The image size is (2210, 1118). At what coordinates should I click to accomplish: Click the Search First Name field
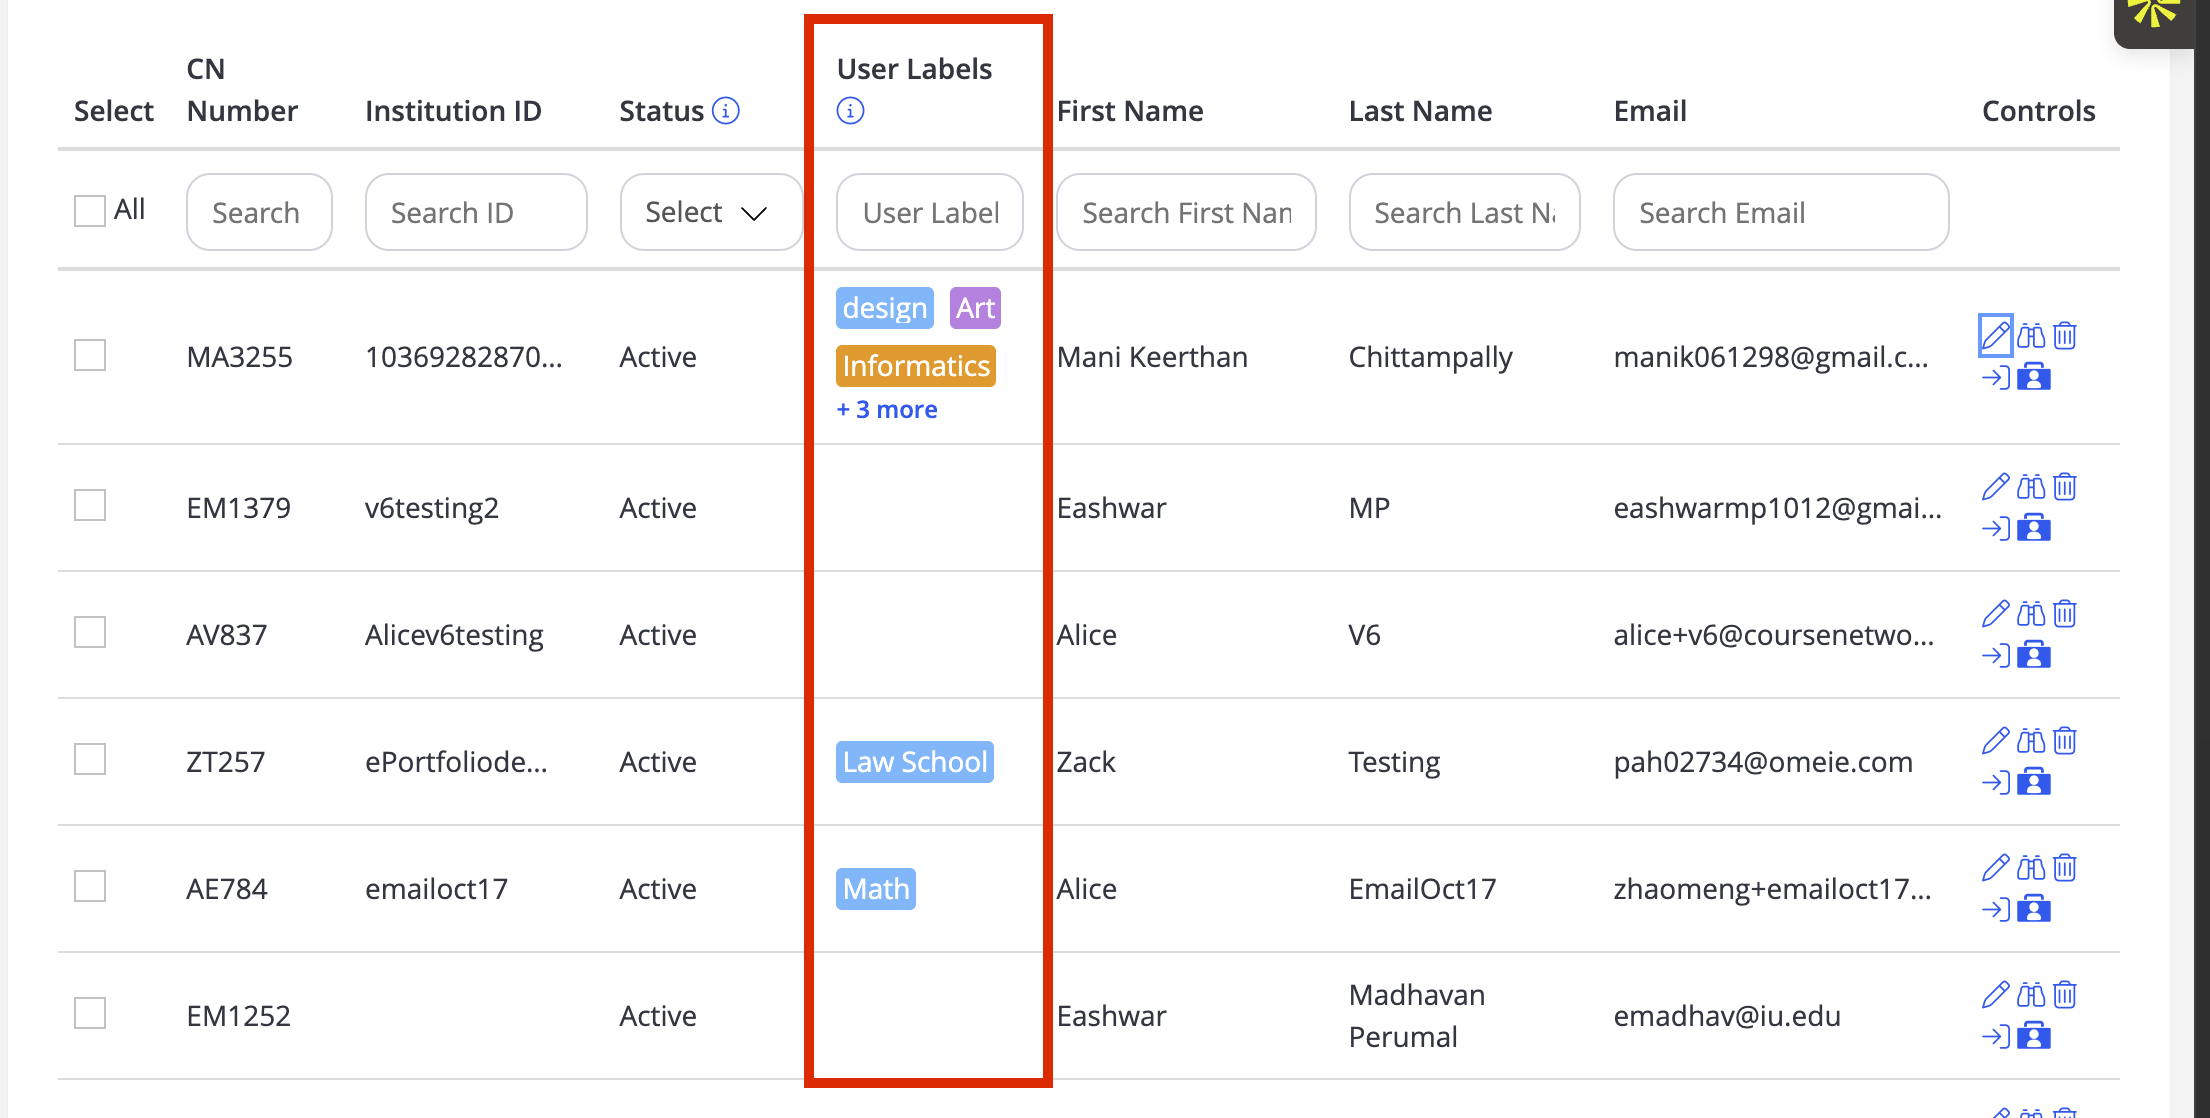pos(1186,212)
